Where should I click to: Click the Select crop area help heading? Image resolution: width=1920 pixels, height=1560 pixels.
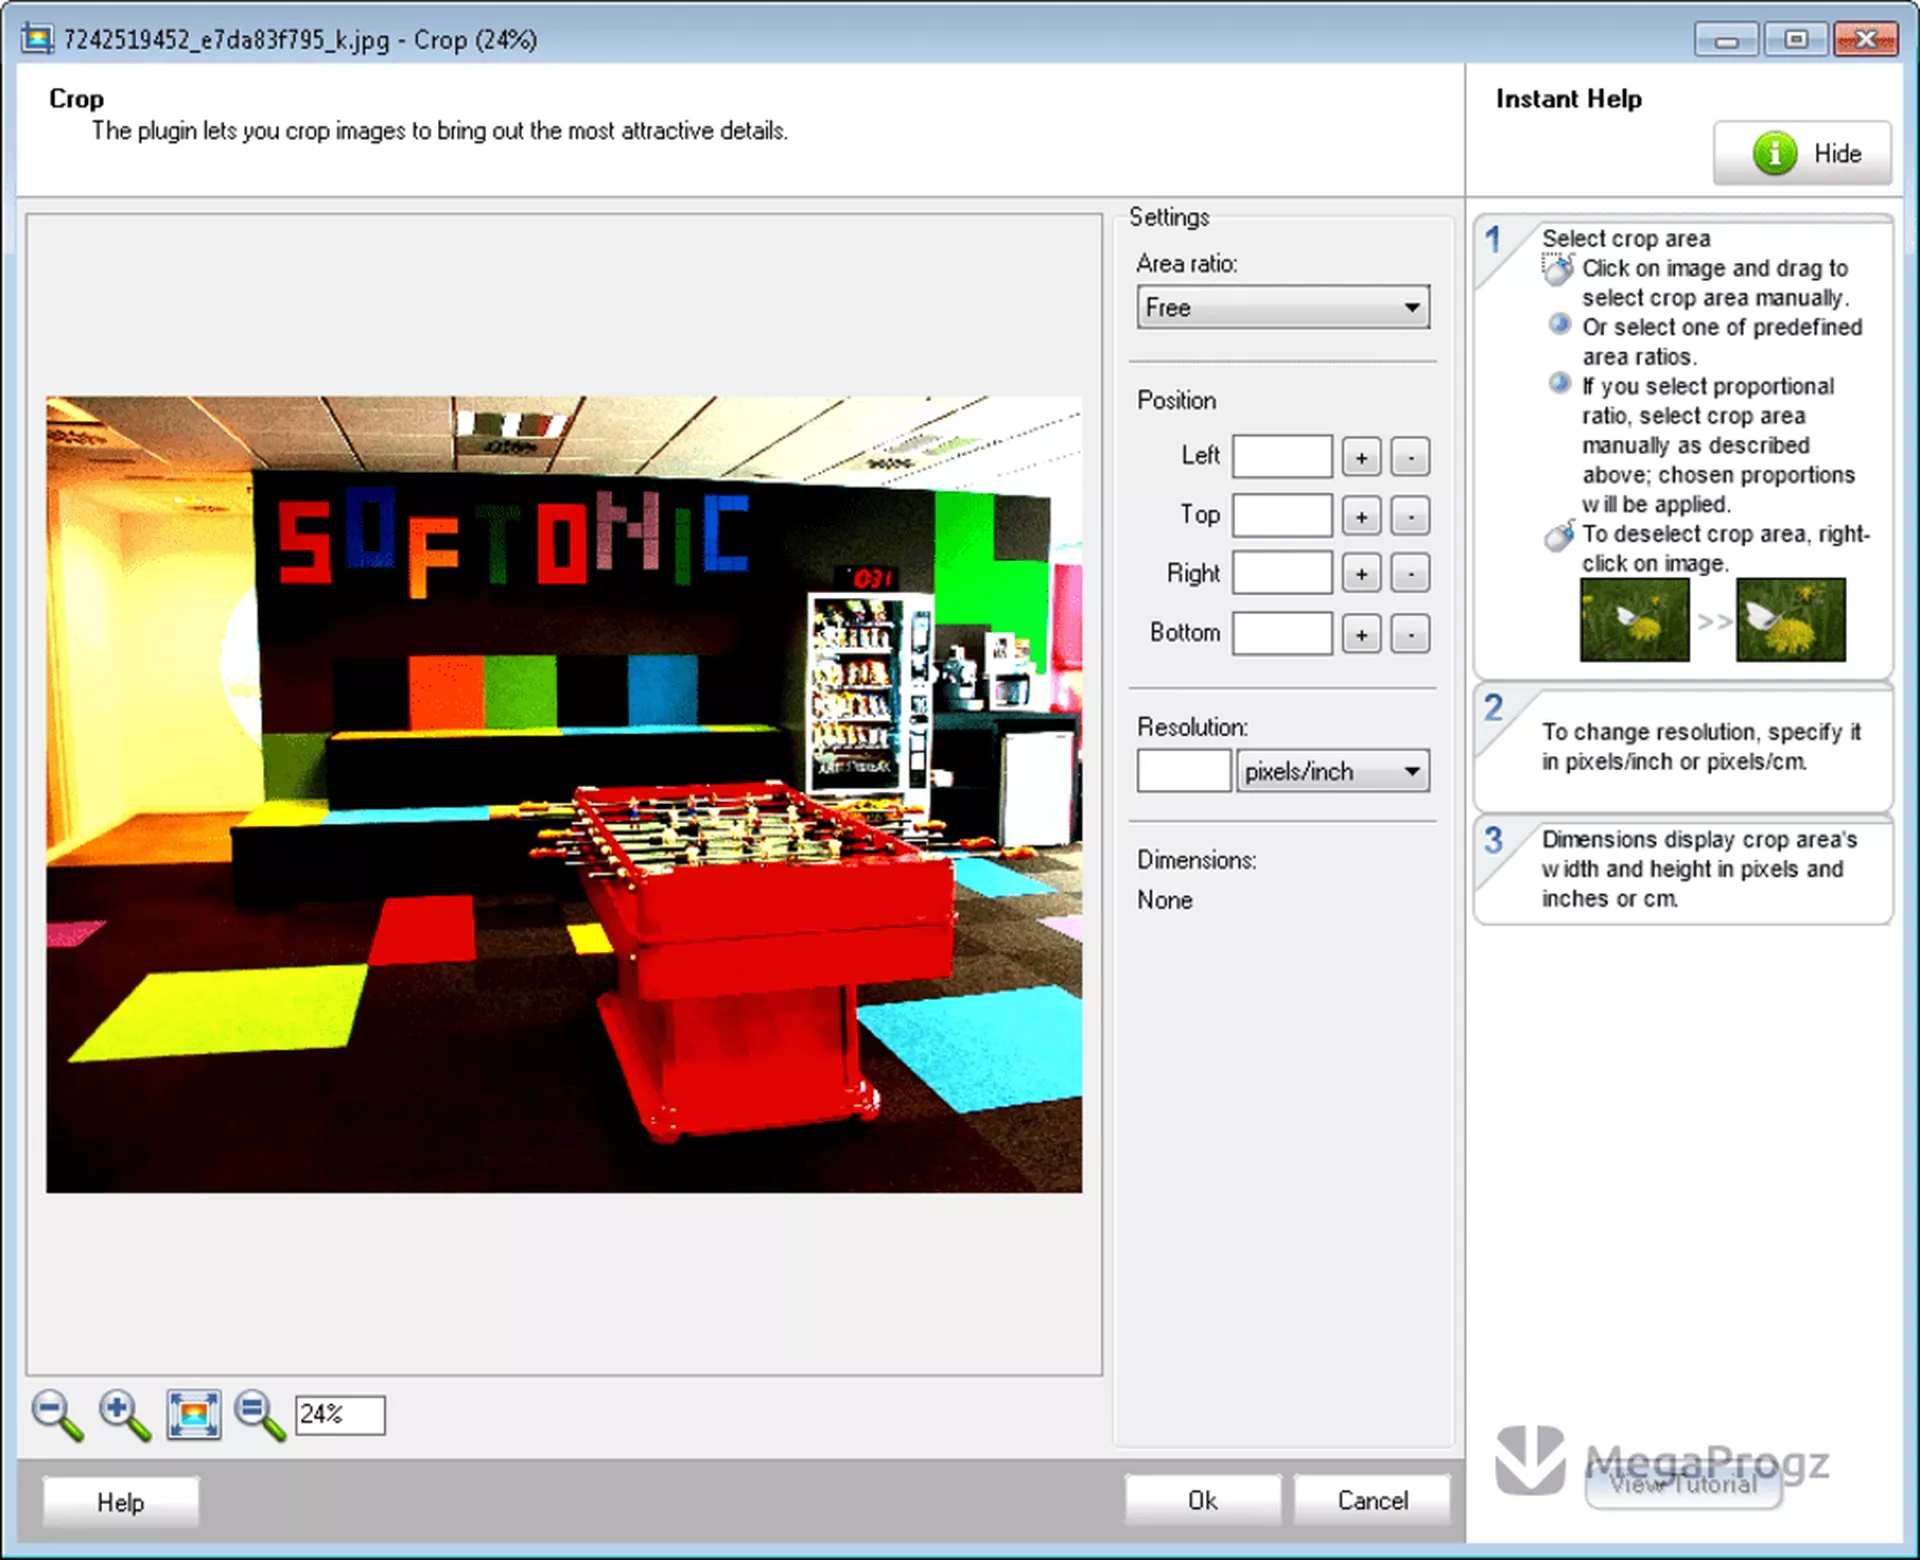1626,238
